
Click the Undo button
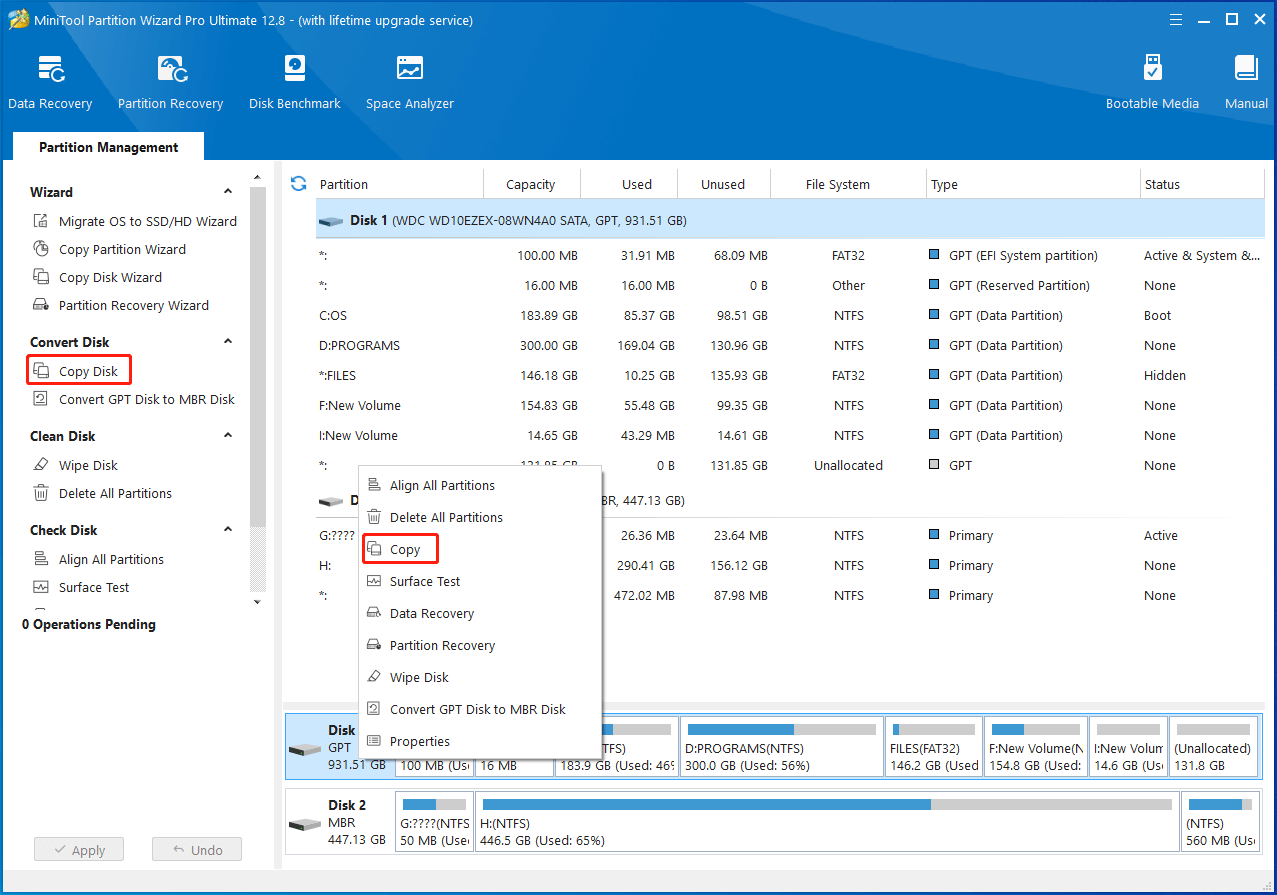[197, 850]
